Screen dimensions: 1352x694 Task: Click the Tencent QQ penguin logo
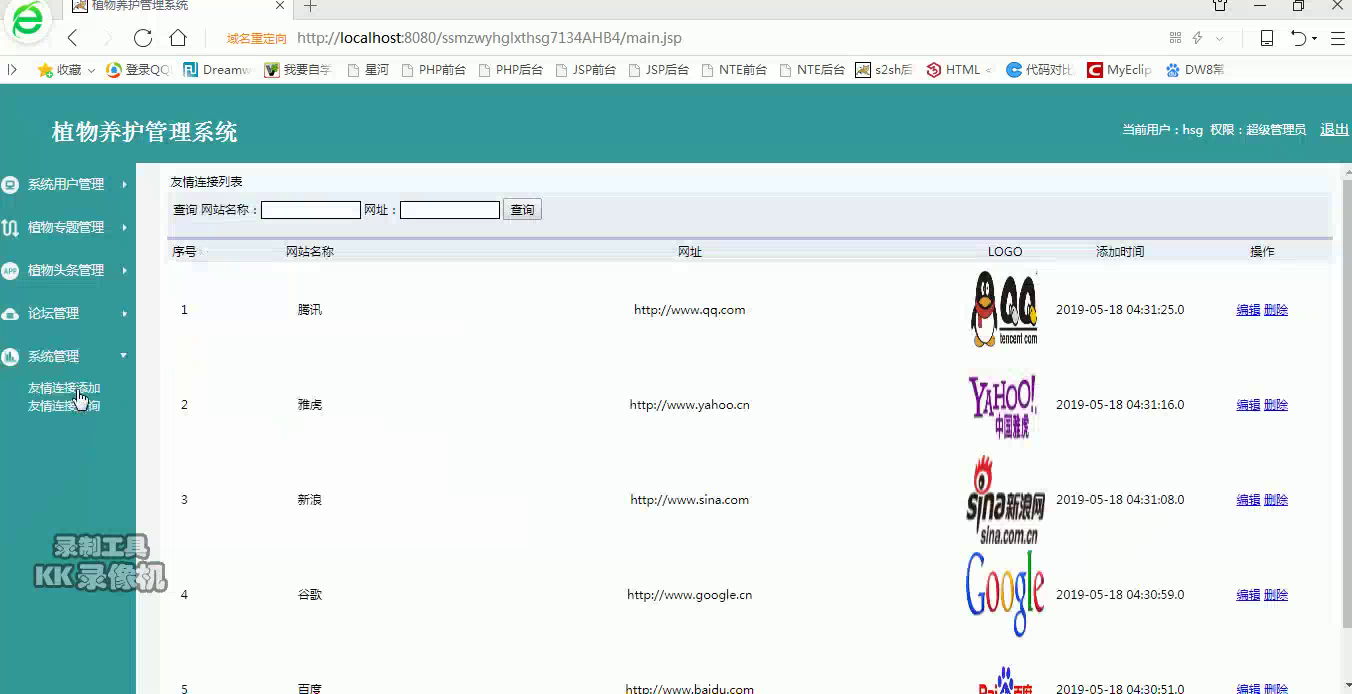[x=1005, y=309]
